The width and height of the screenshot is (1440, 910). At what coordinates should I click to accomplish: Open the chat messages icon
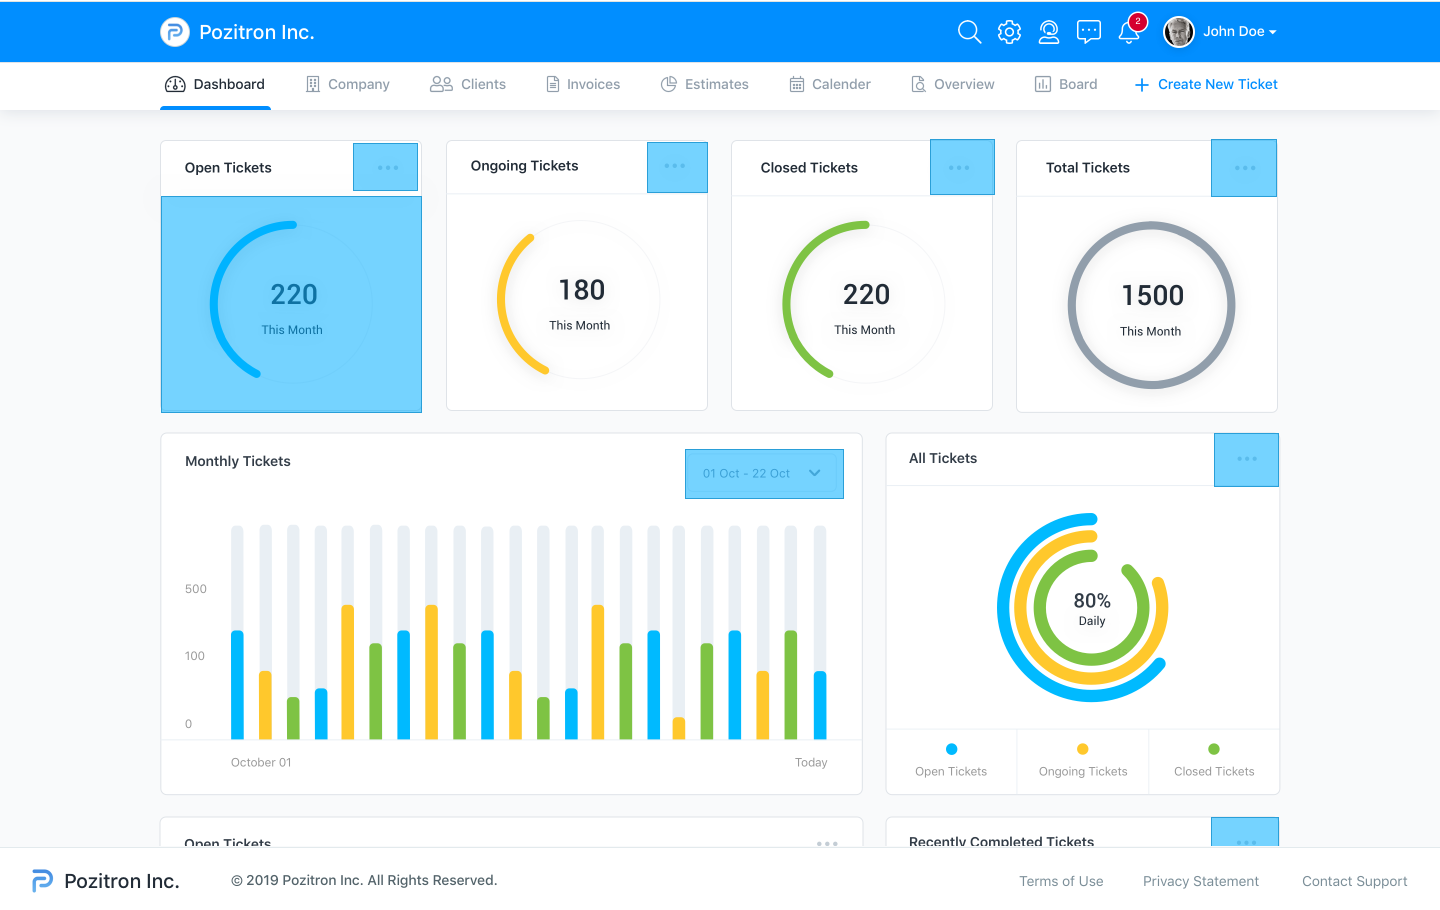[x=1089, y=32]
